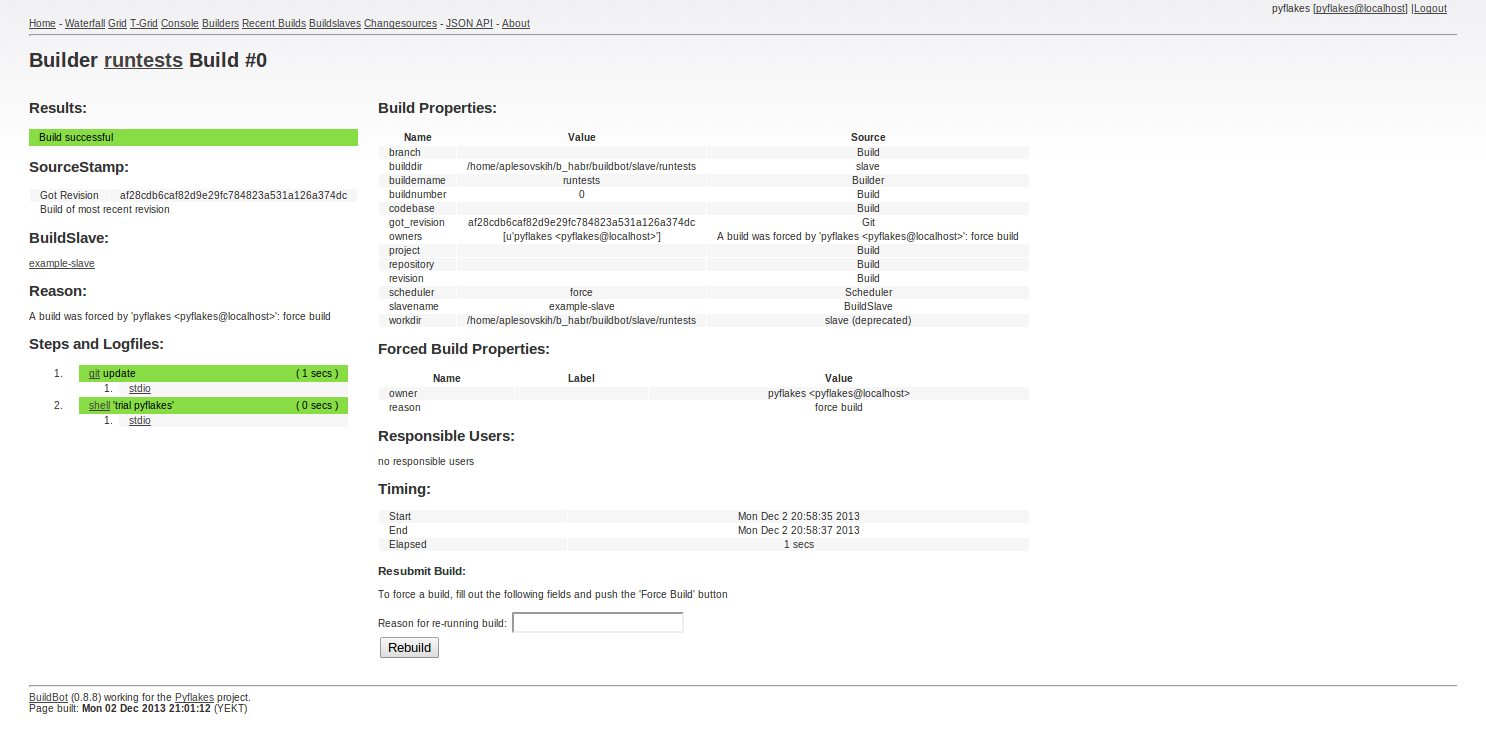Click the buildername value 'runtests' in properties
The image size is (1486, 732).
(x=581, y=180)
